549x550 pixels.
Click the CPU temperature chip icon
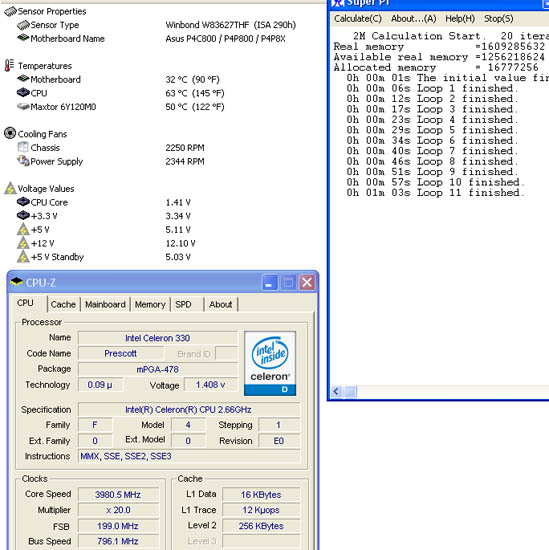click(x=23, y=93)
